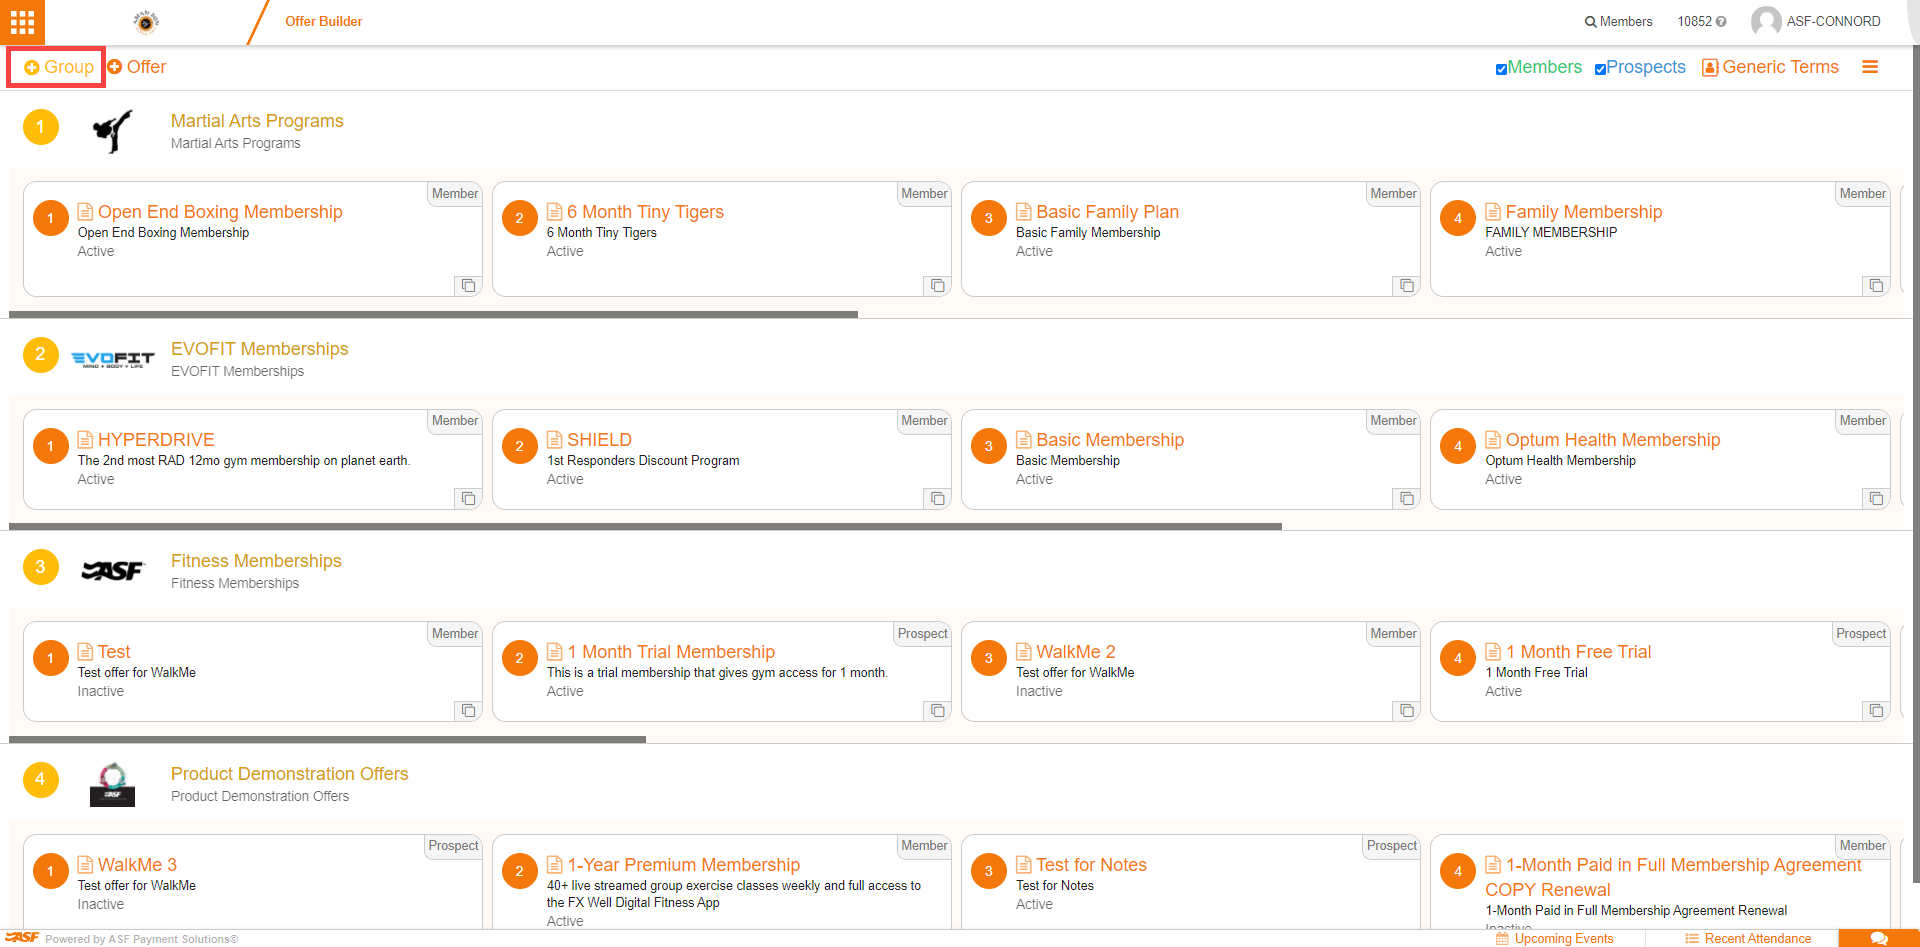Open the WalkMe 3 offer
The height and width of the screenshot is (947, 1920).
(x=137, y=865)
